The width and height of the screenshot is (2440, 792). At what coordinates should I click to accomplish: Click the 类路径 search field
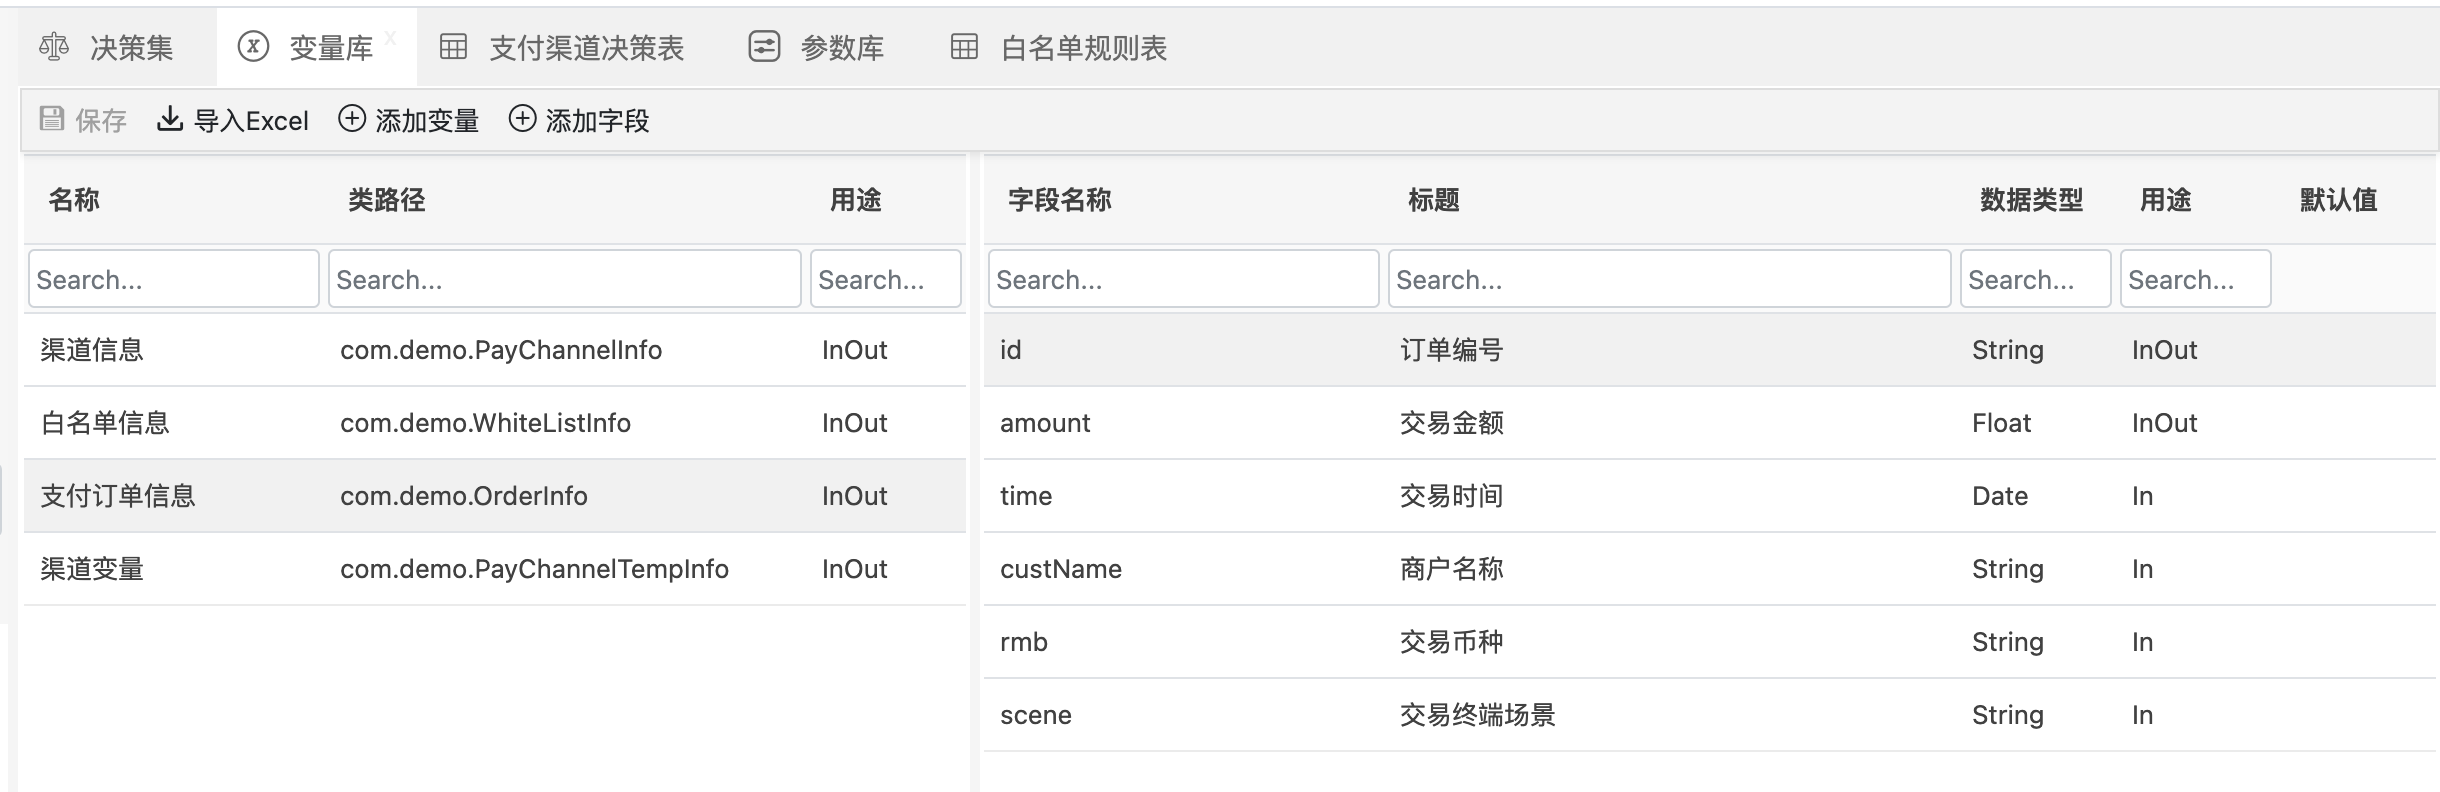(x=564, y=279)
